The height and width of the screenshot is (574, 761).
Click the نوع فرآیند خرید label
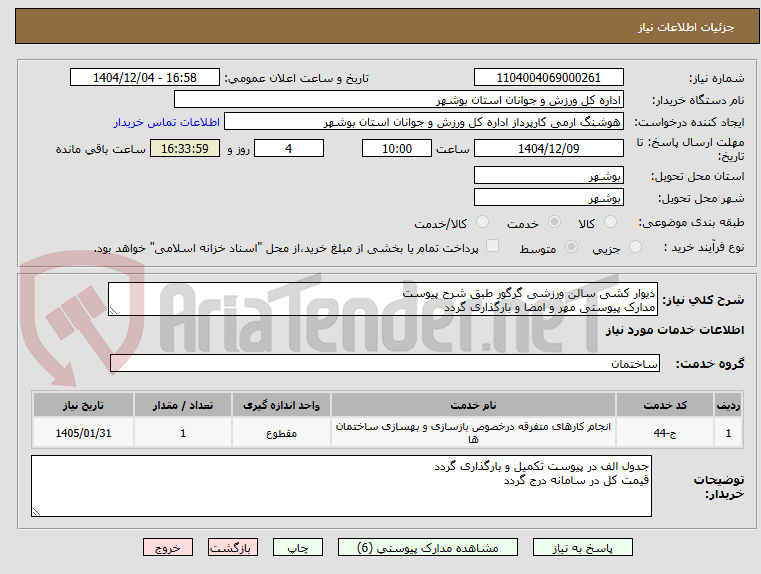[x=704, y=247]
